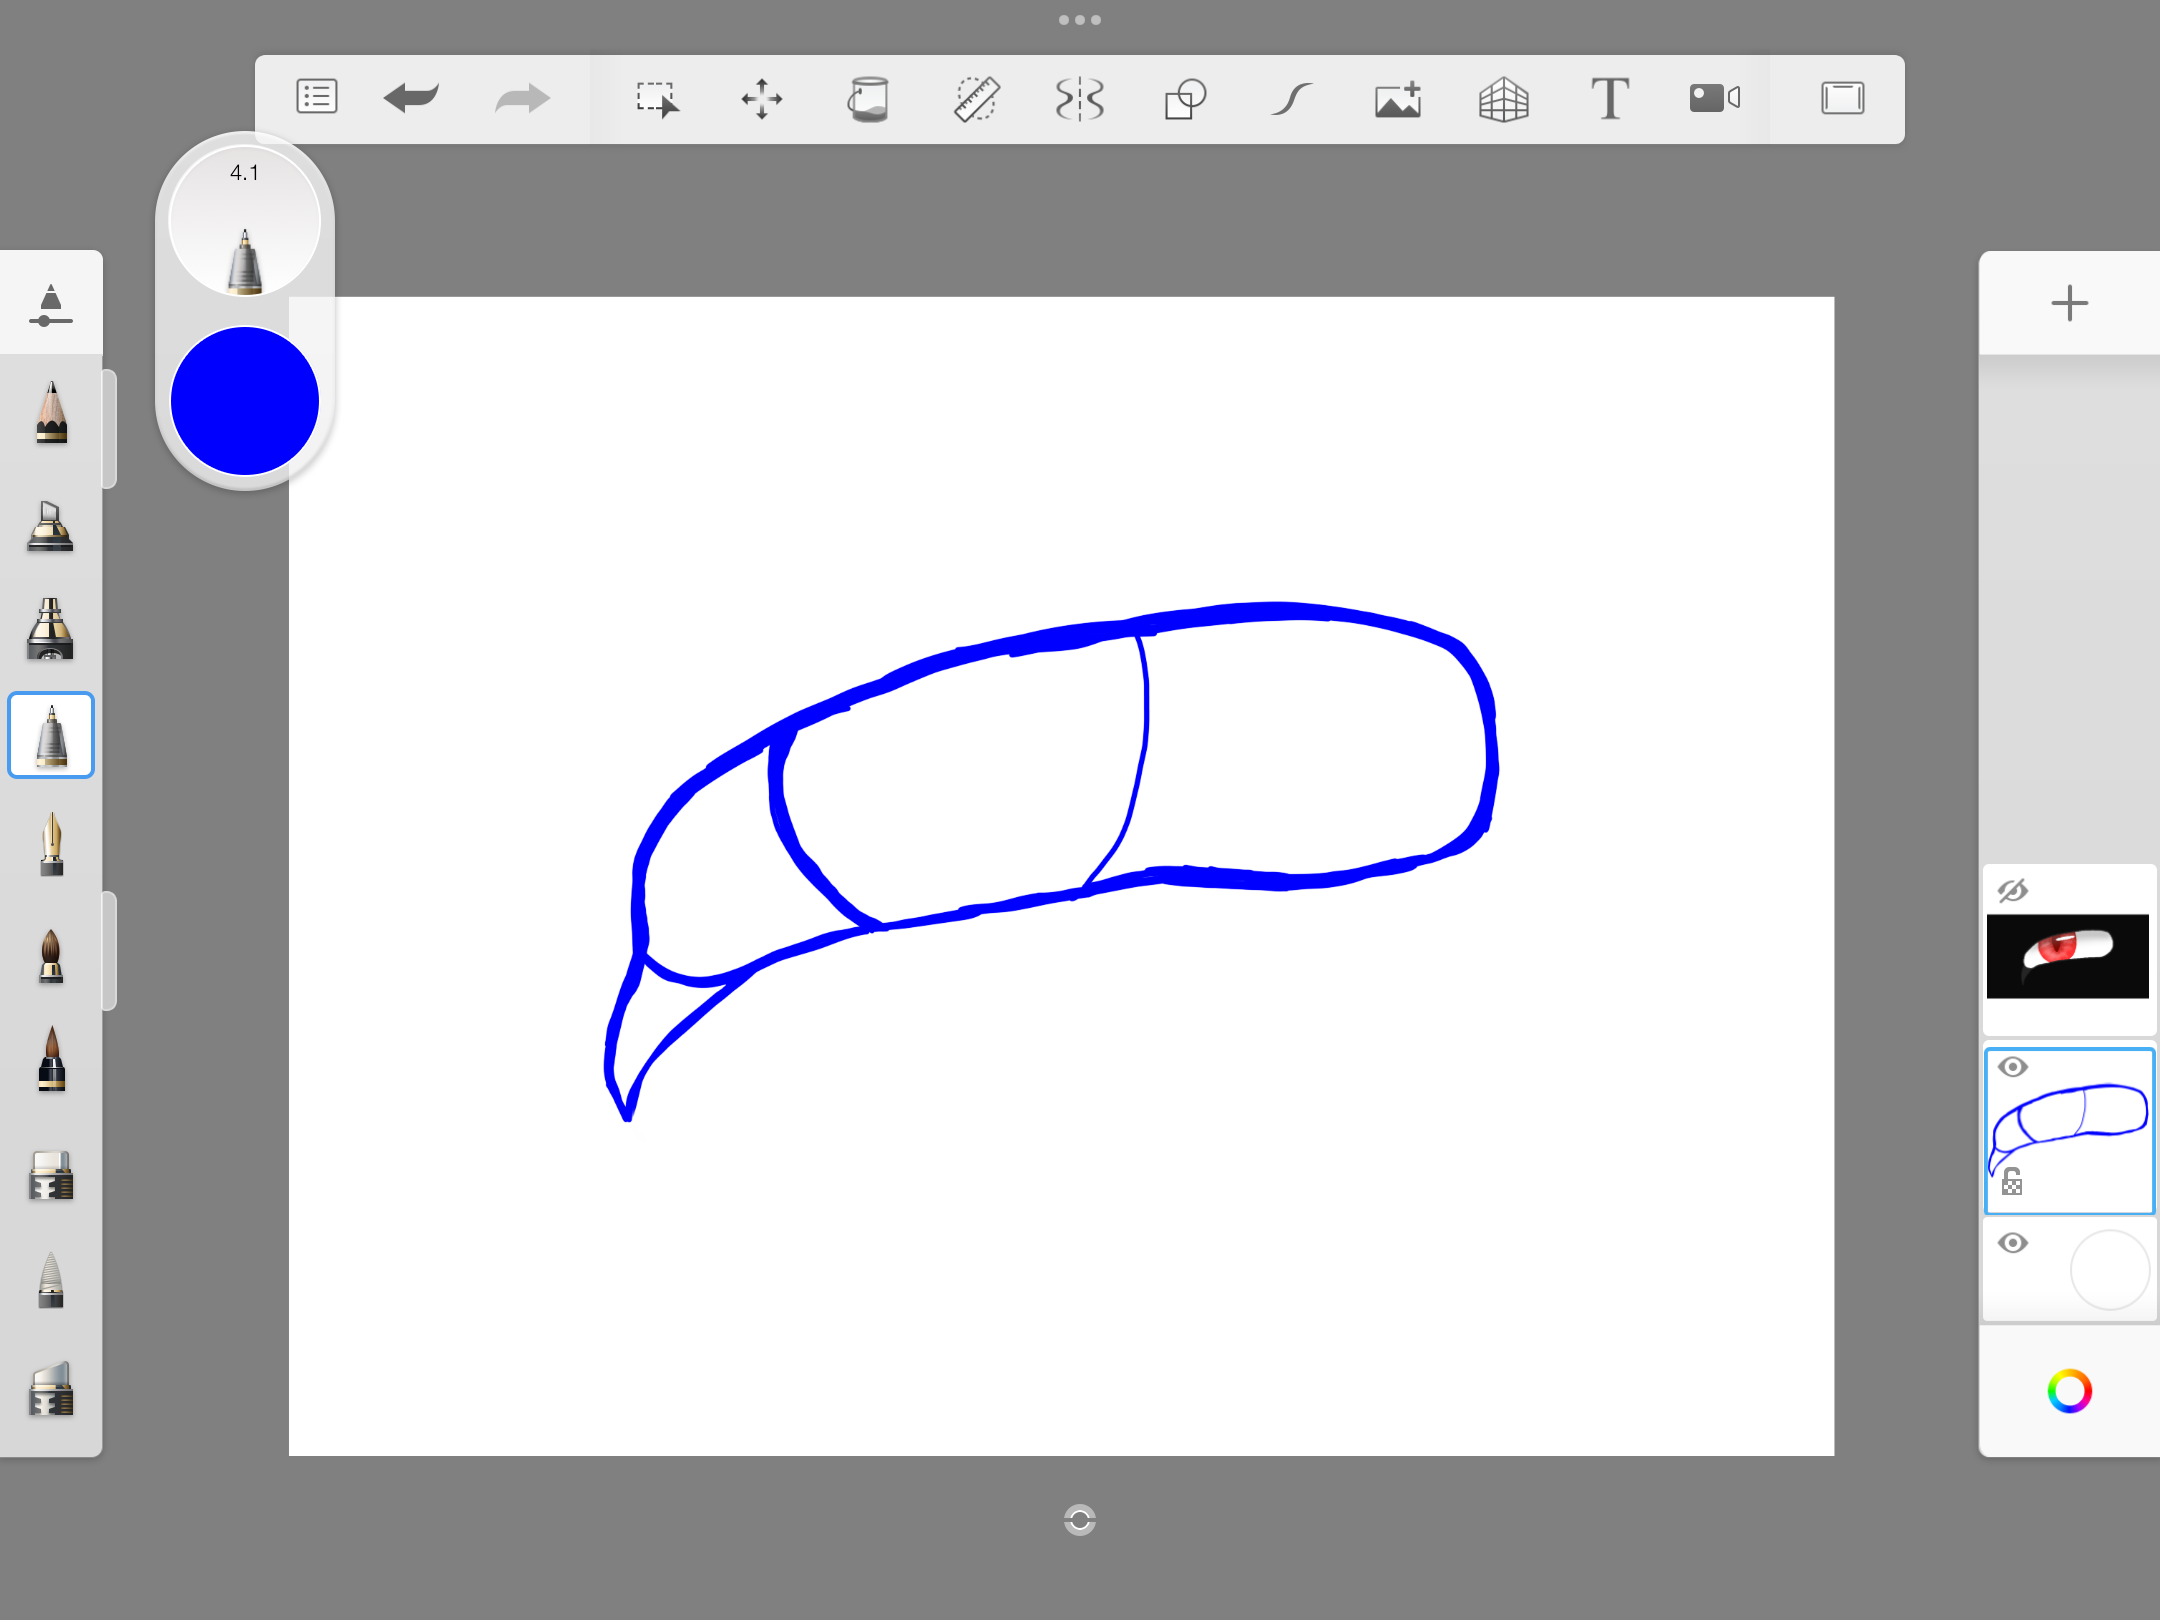Select the paint bucket fill tool

869,98
